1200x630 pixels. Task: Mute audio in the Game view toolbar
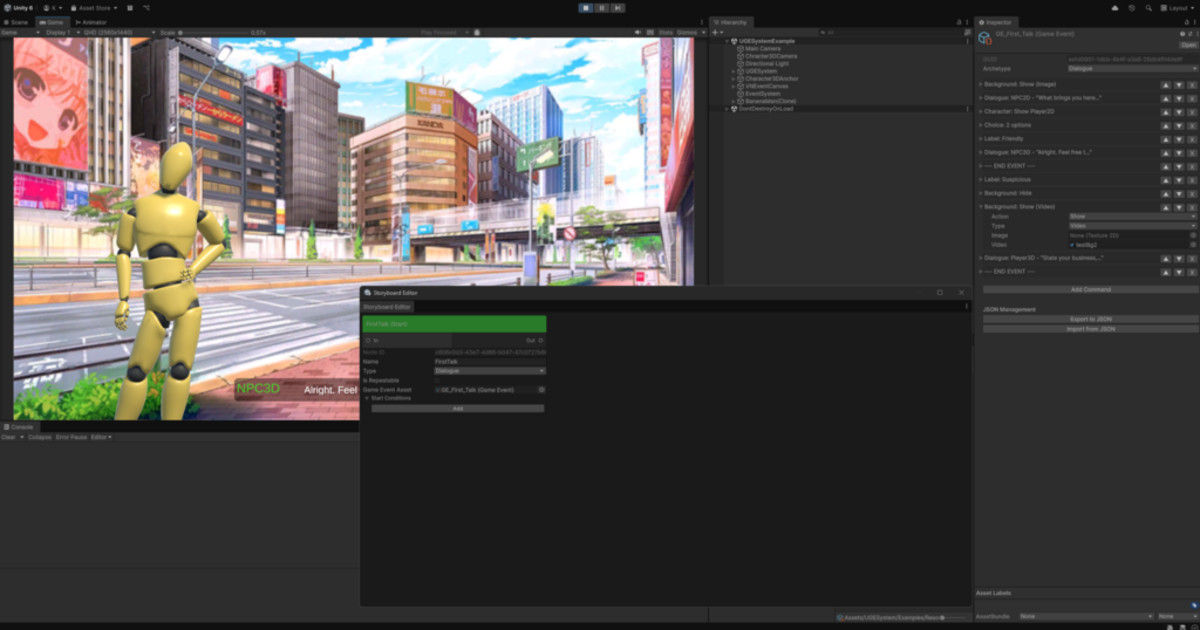point(637,32)
